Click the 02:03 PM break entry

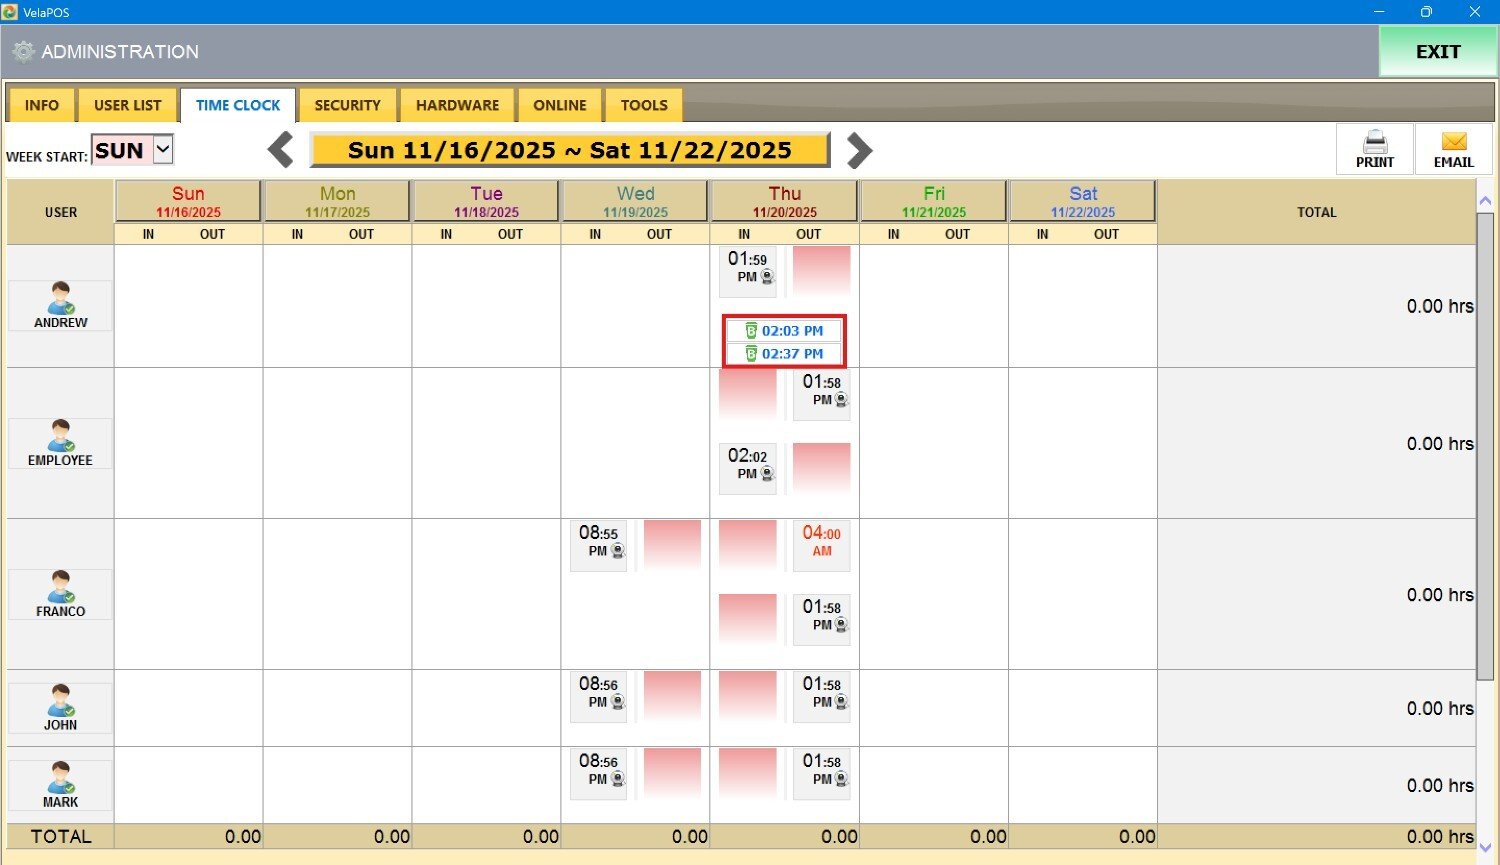(x=783, y=331)
